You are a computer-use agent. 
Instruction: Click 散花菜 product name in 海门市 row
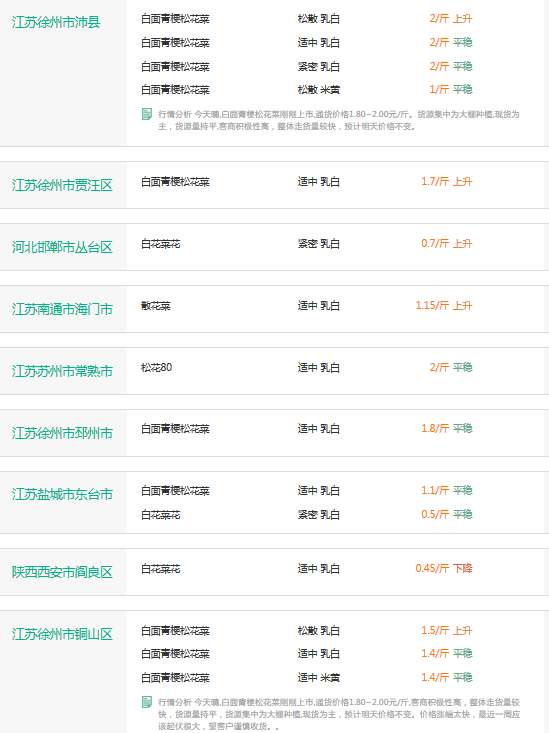point(156,306)
